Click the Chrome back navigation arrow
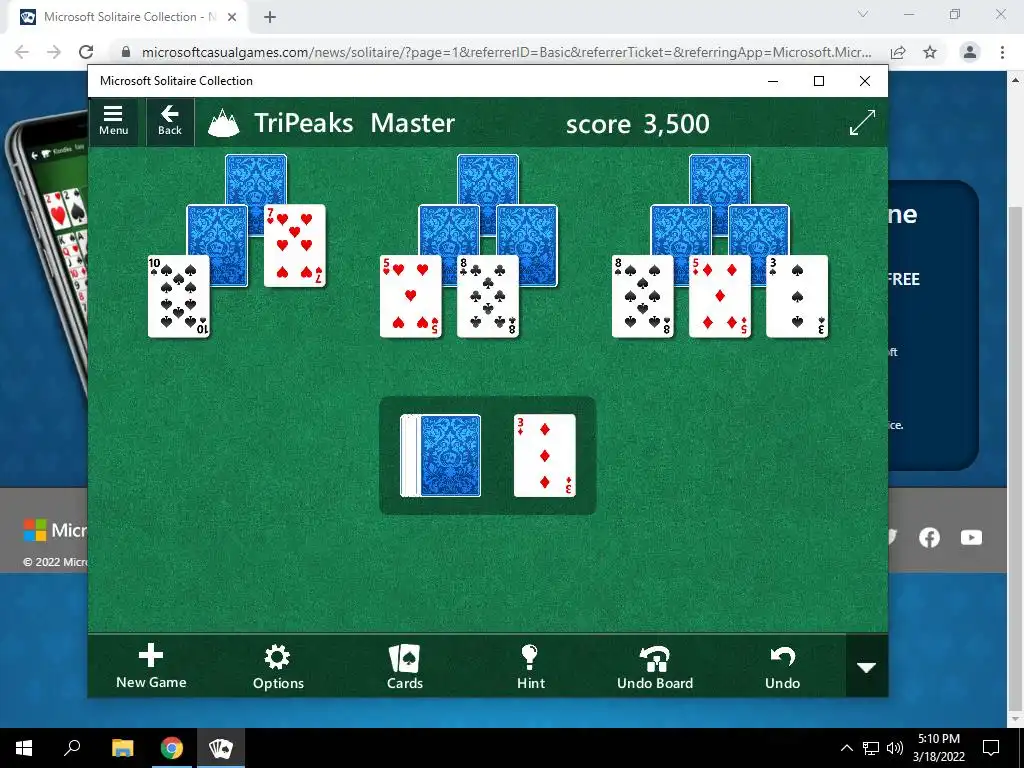 point(22,52)
